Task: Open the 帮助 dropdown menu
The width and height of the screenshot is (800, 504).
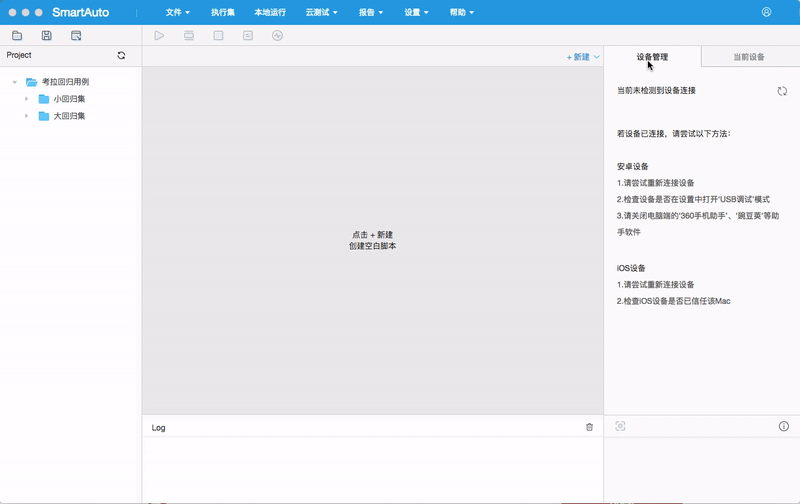Action: pyautogui.click(x=462, y=12)
